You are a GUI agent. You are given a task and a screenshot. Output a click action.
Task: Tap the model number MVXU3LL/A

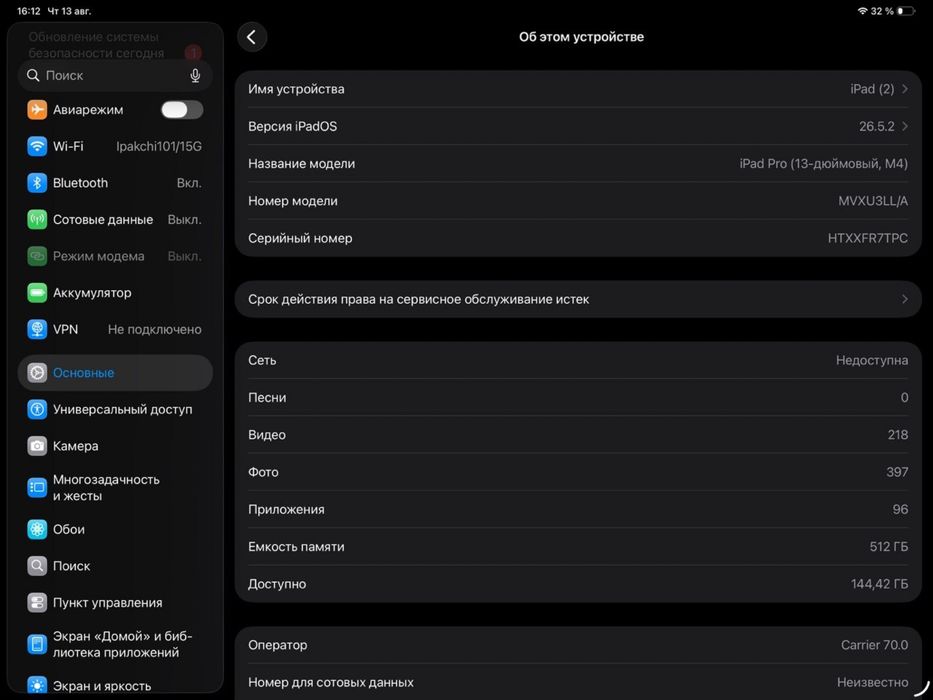(873, 201)
